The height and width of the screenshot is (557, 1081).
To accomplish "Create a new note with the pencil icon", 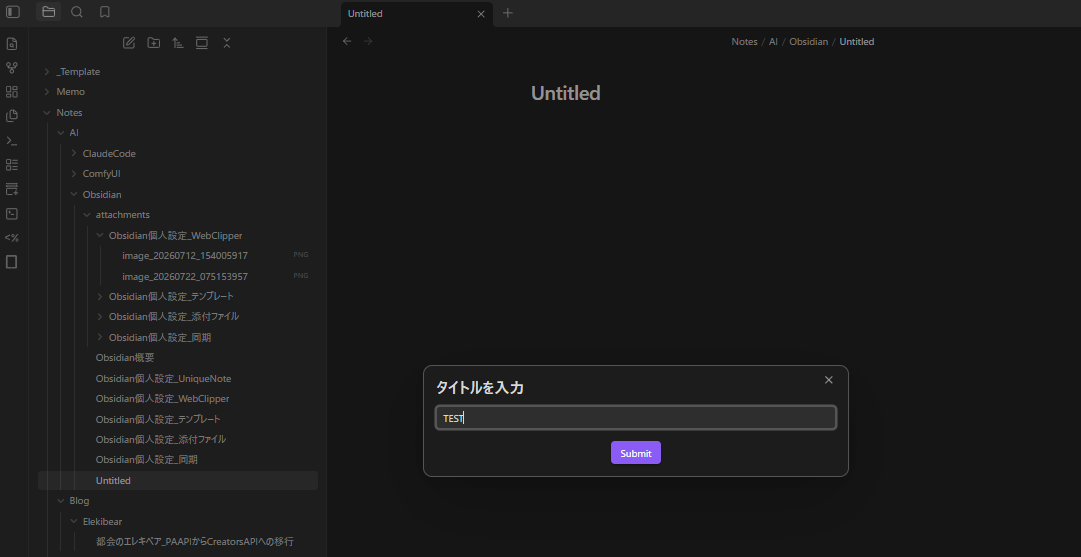I will (129, 43).
